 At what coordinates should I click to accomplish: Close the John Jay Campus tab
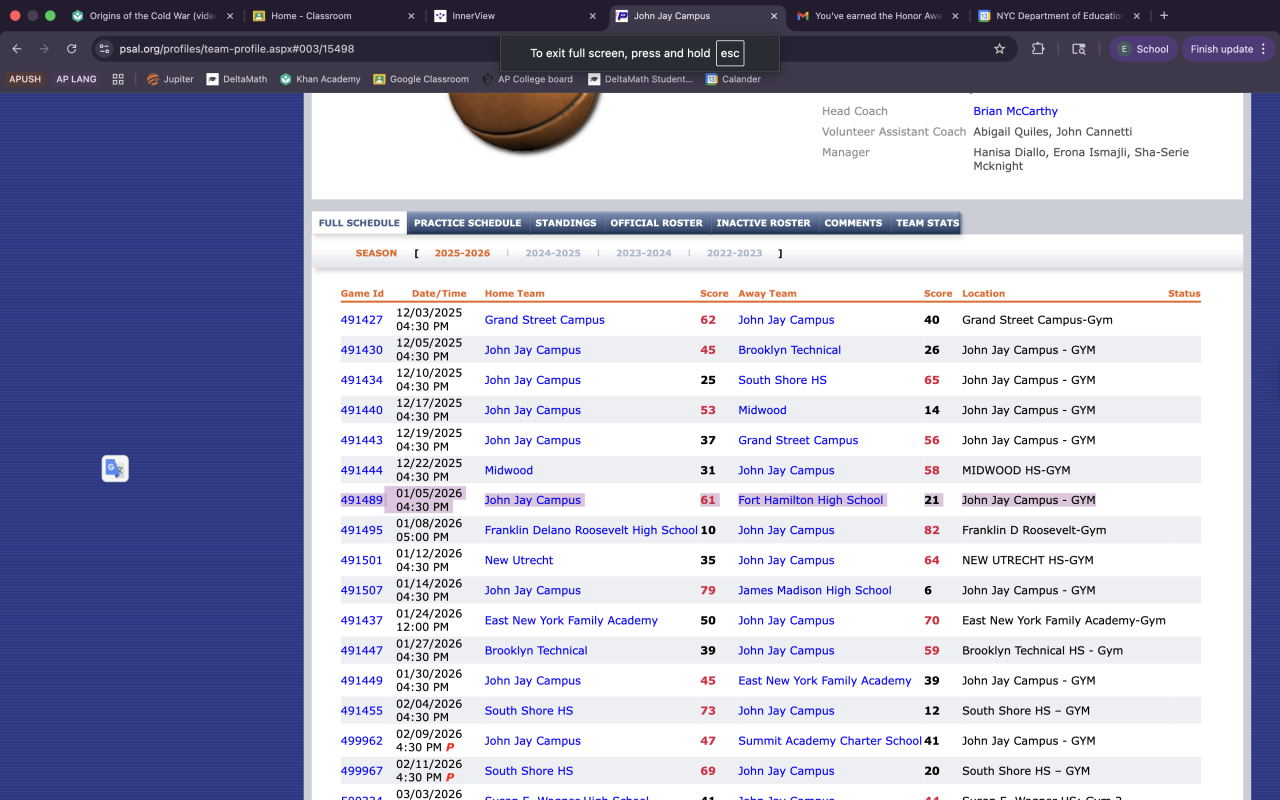[773, 16]
